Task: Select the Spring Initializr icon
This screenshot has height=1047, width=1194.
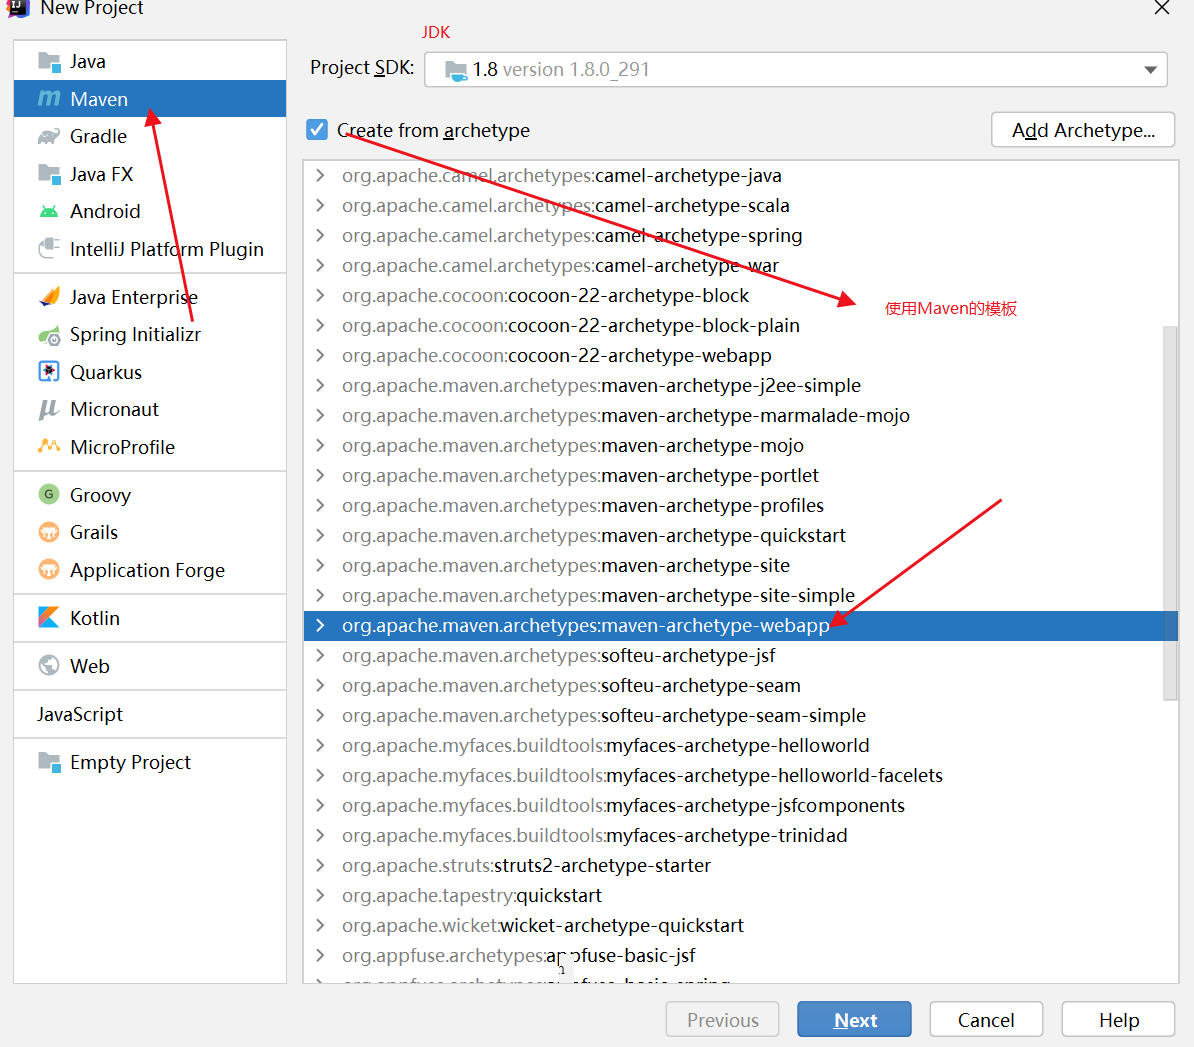Action: (x=49, y=334)
